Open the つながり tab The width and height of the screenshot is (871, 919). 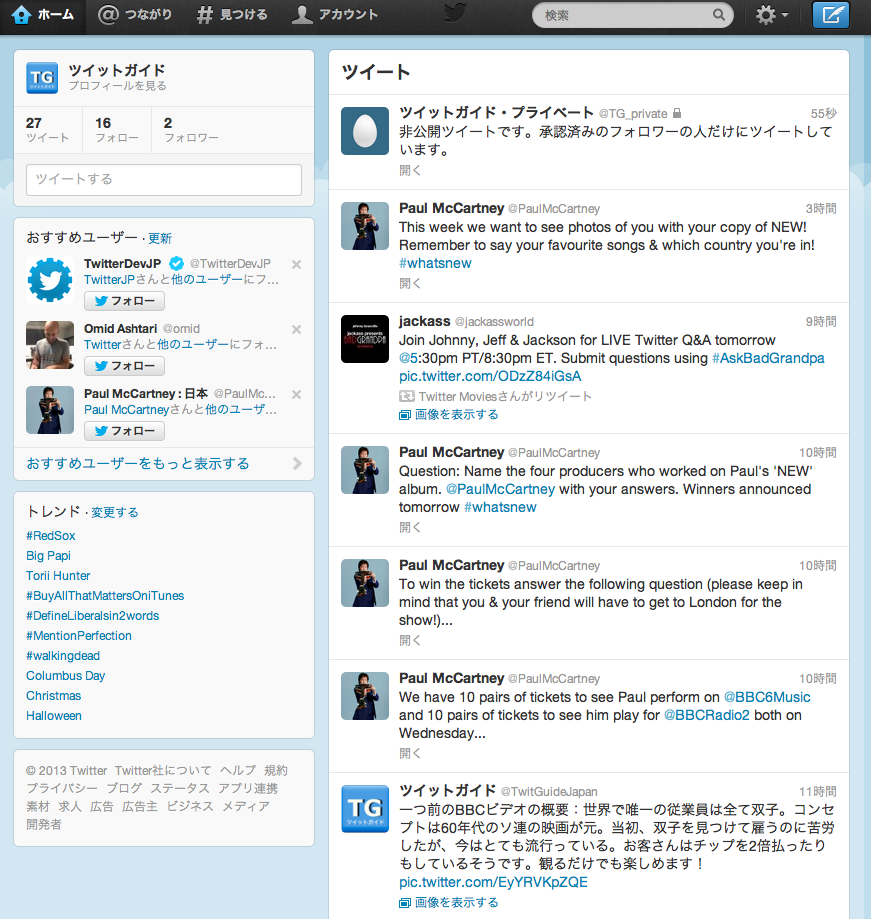135,15
